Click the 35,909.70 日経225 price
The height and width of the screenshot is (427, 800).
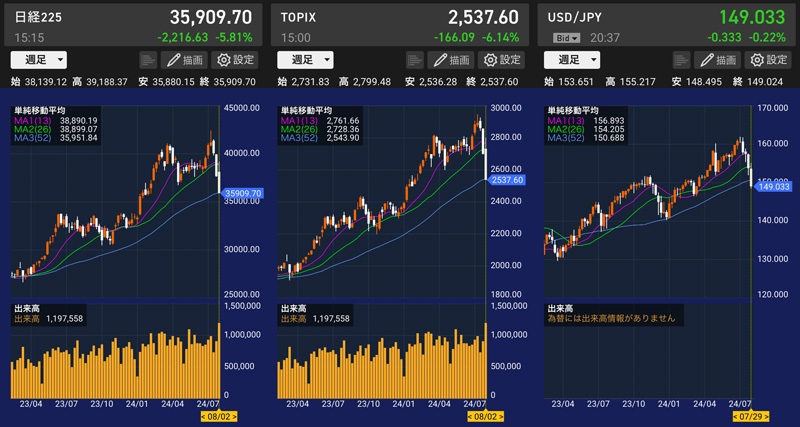pyautogui.click(x=211, y=17)
